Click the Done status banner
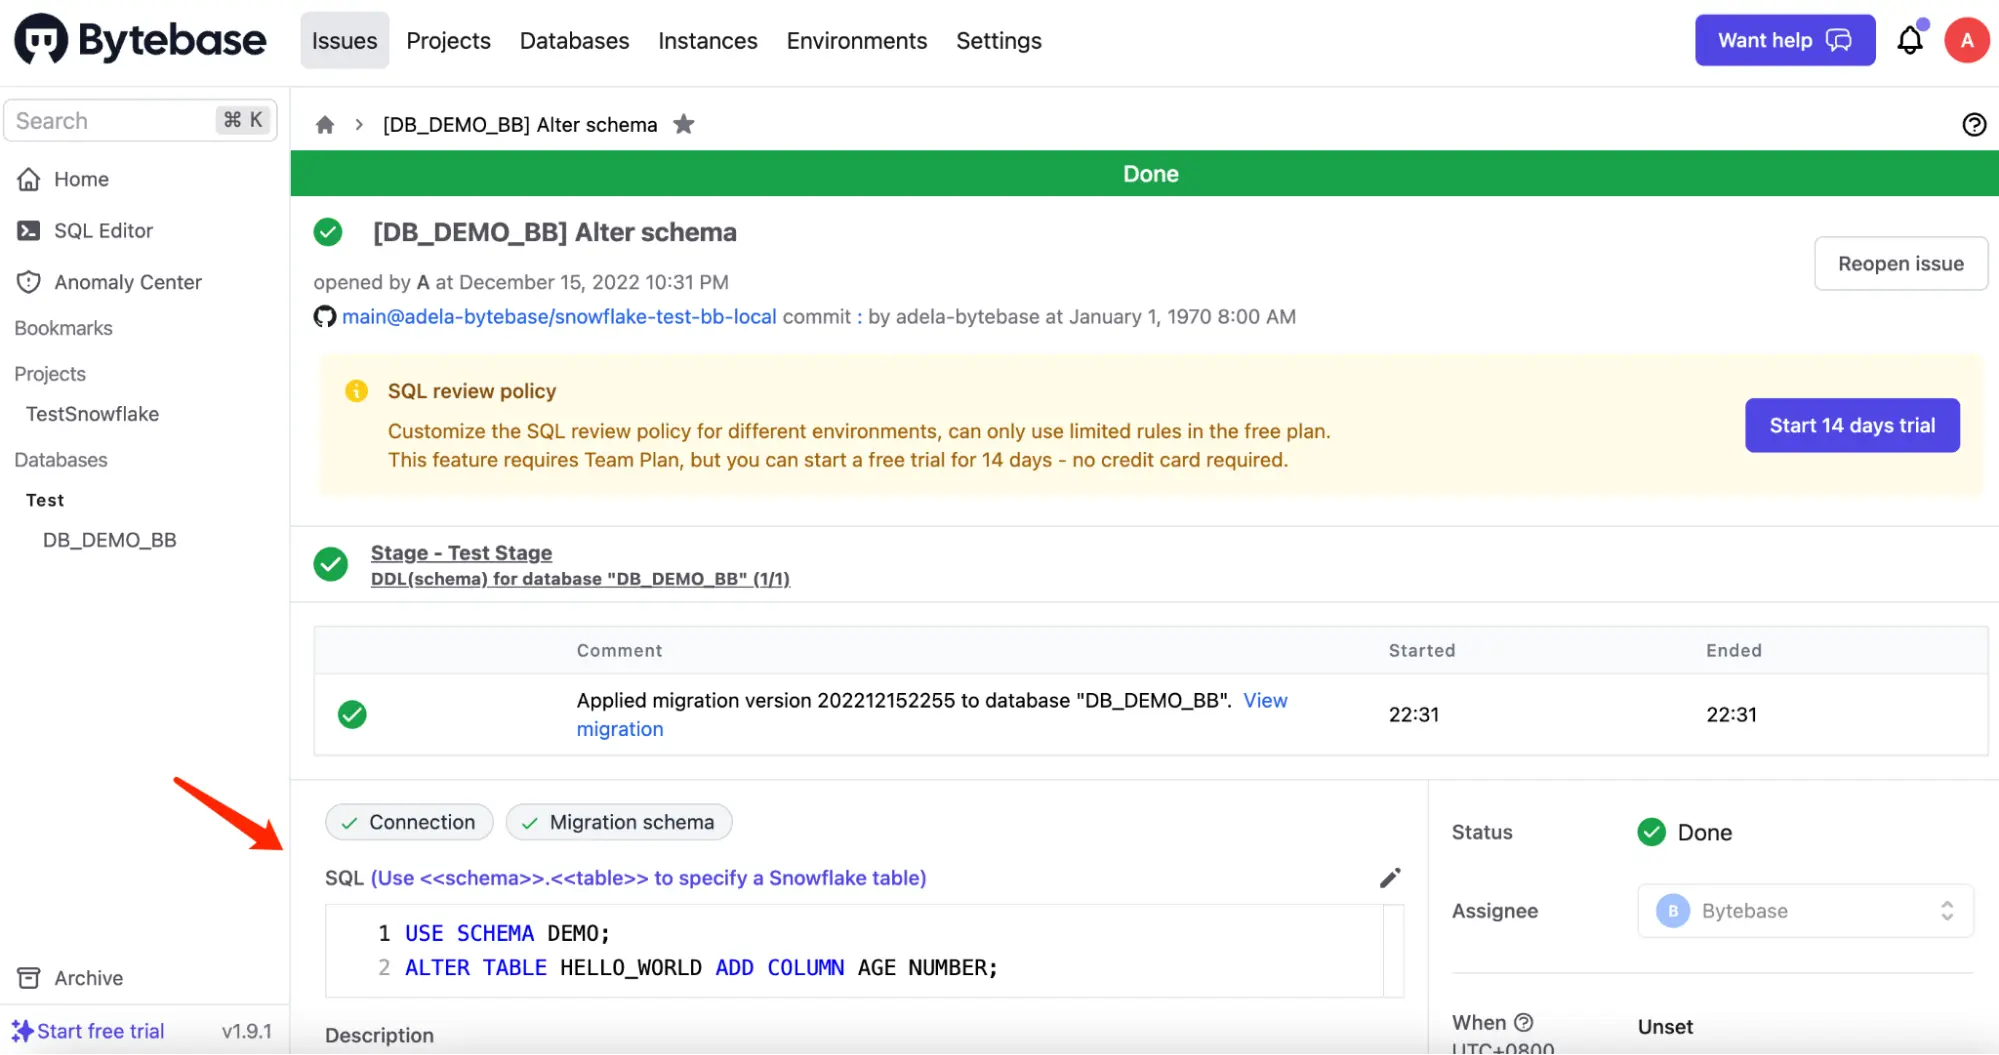 pyautogui.click(x=1144, y=174)
